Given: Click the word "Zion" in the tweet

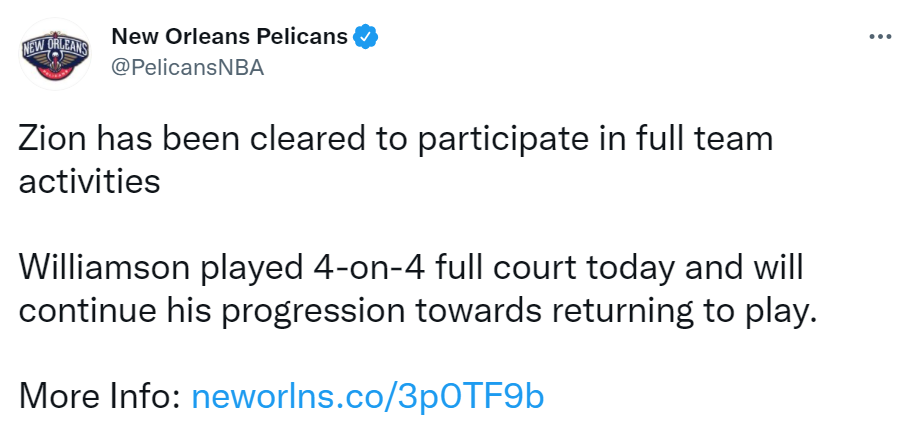Looking at the screenshot, I should tap(52, 139).
